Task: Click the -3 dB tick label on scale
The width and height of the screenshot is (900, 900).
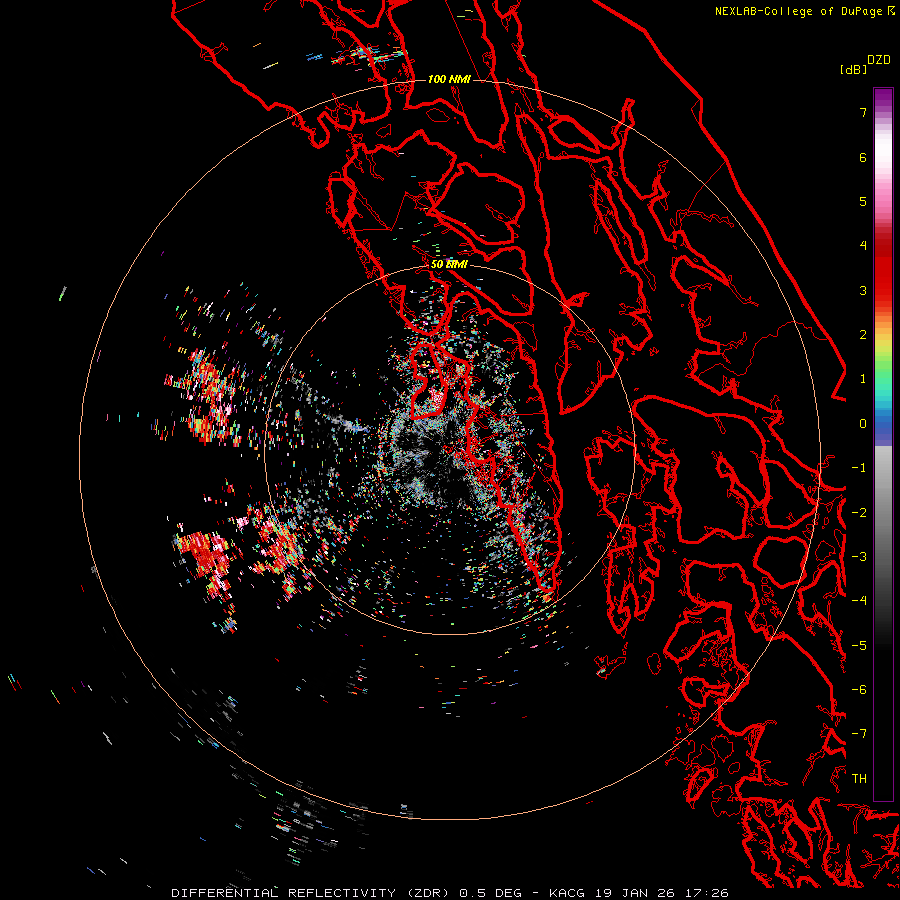Action: pyautogui.click(x=859, y=557)
